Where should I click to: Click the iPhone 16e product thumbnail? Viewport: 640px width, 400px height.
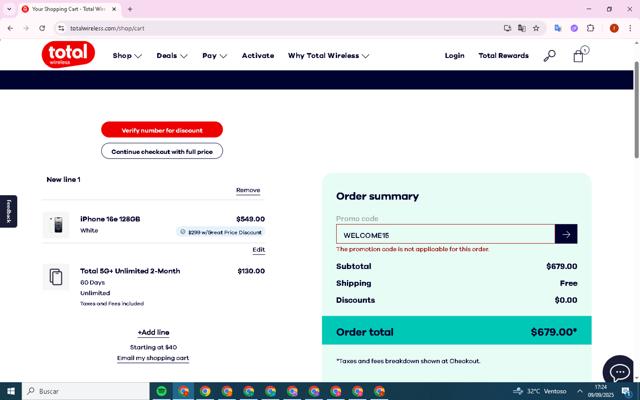(56, 225)
